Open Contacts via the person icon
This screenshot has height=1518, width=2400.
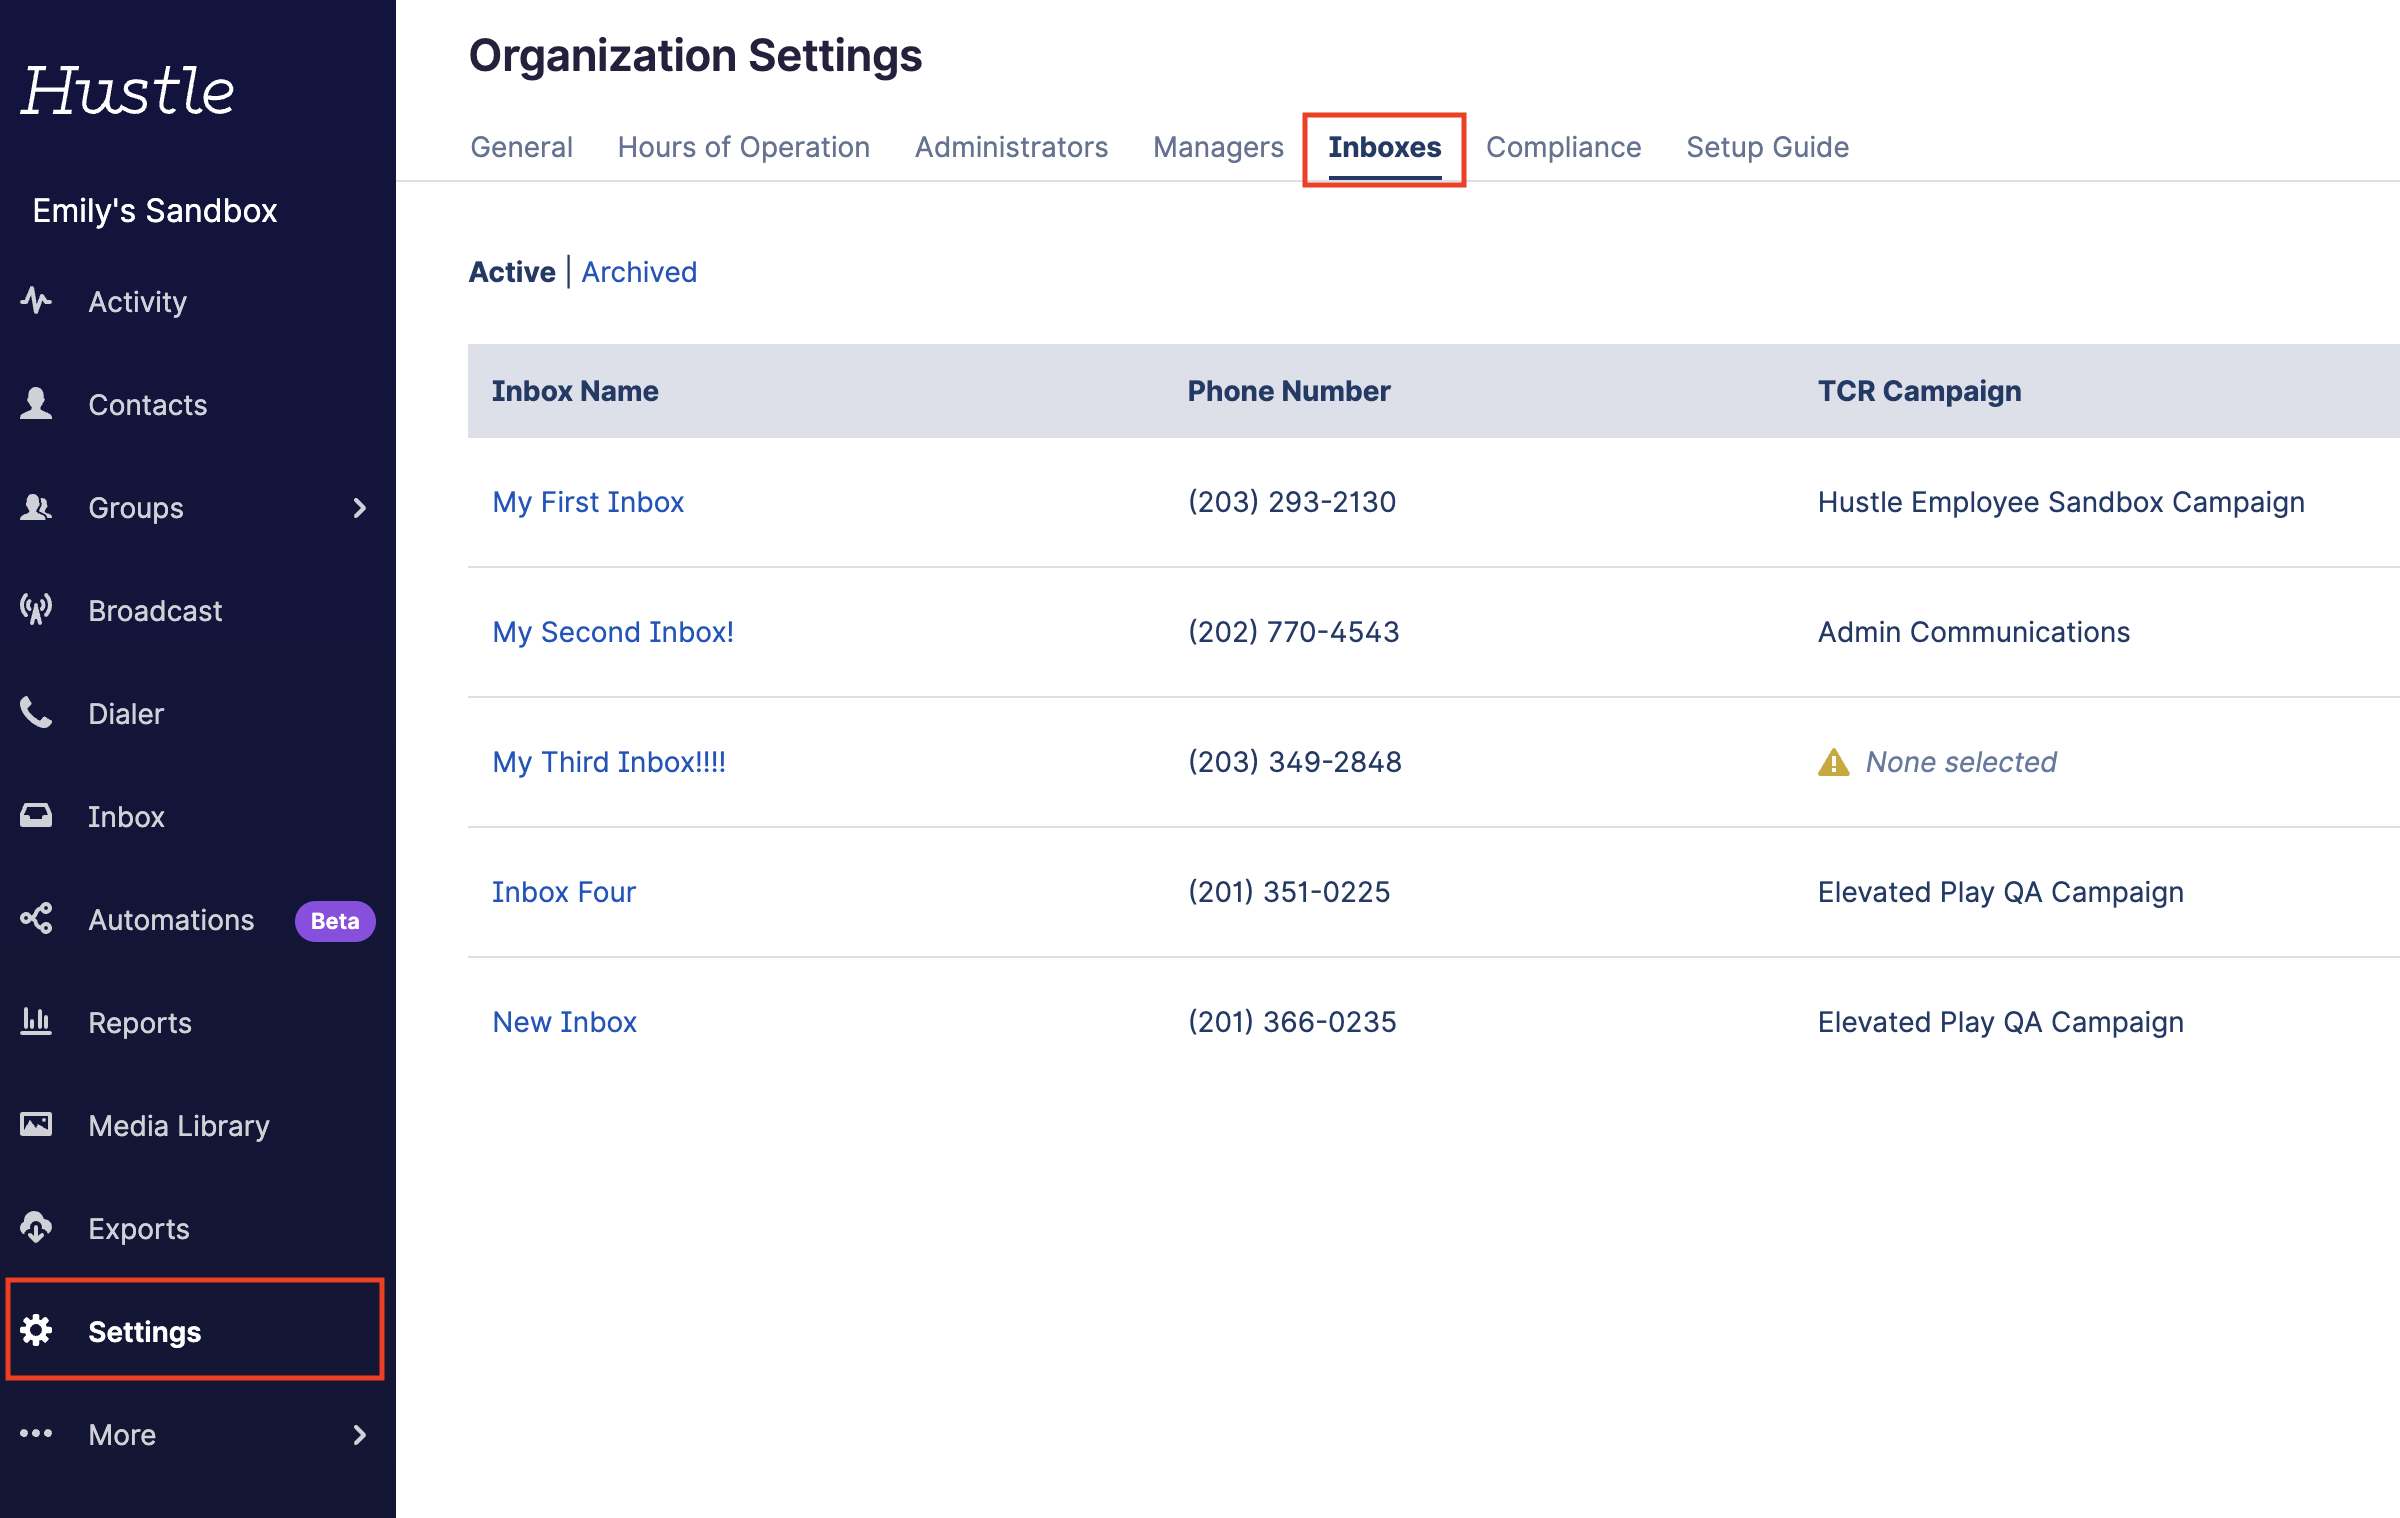coord(36,404)
